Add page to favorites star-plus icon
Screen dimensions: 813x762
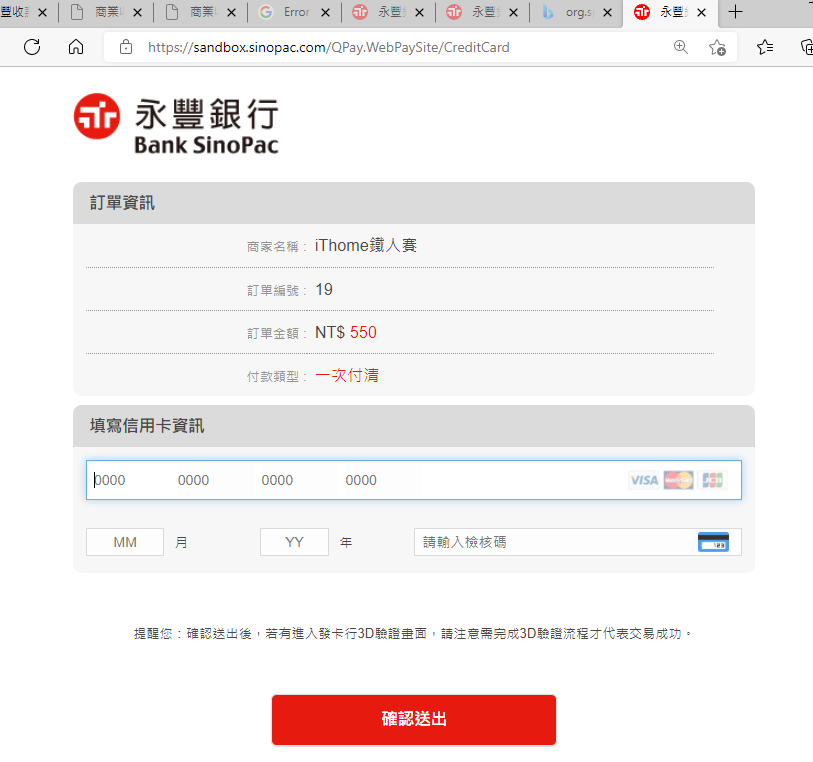[x=718, y=47]
